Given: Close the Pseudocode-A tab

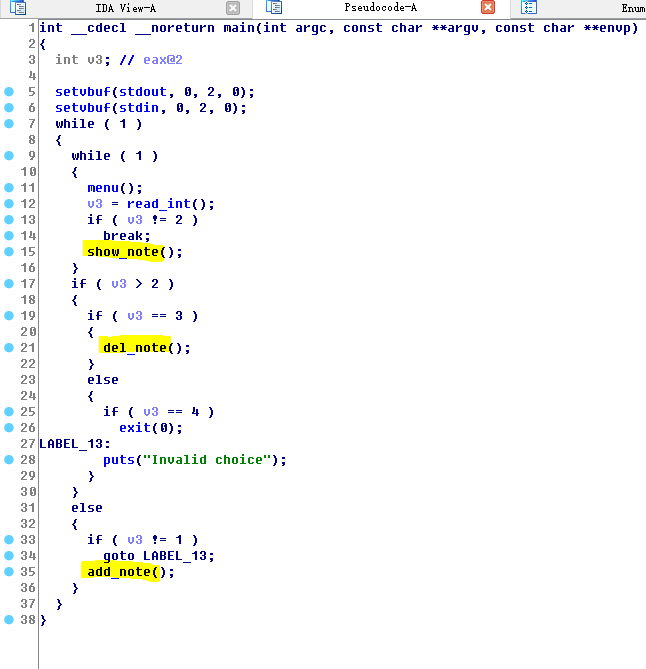Looking at the screenshot, I should click(x=488, y=7).
